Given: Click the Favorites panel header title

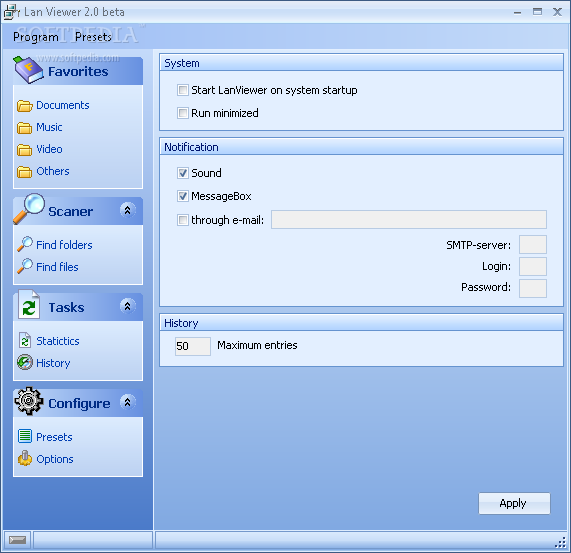Looking at the screenshot, I should click(x=78, y=71).
